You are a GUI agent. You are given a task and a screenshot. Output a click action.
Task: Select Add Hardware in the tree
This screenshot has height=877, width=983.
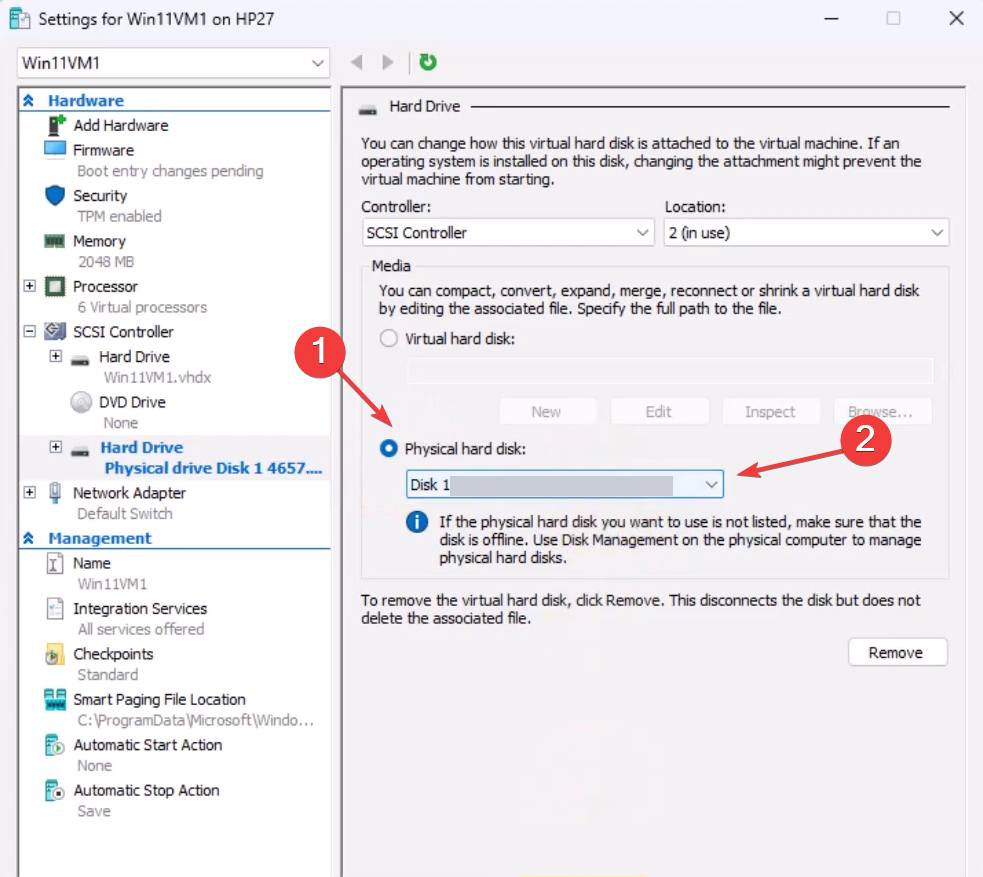(x=120, y=125)
